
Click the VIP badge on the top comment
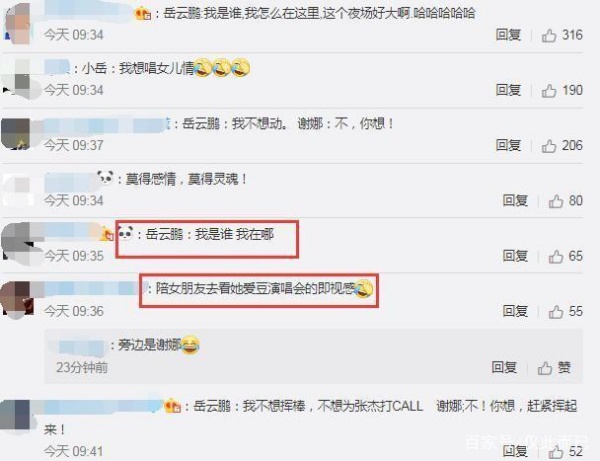(143, 14)
